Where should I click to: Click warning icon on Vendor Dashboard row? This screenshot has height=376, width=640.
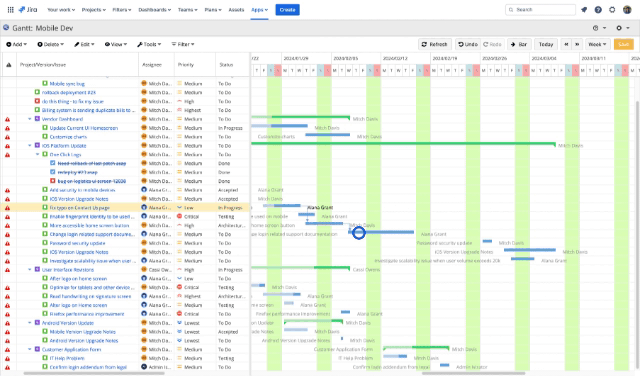[7, 119]
